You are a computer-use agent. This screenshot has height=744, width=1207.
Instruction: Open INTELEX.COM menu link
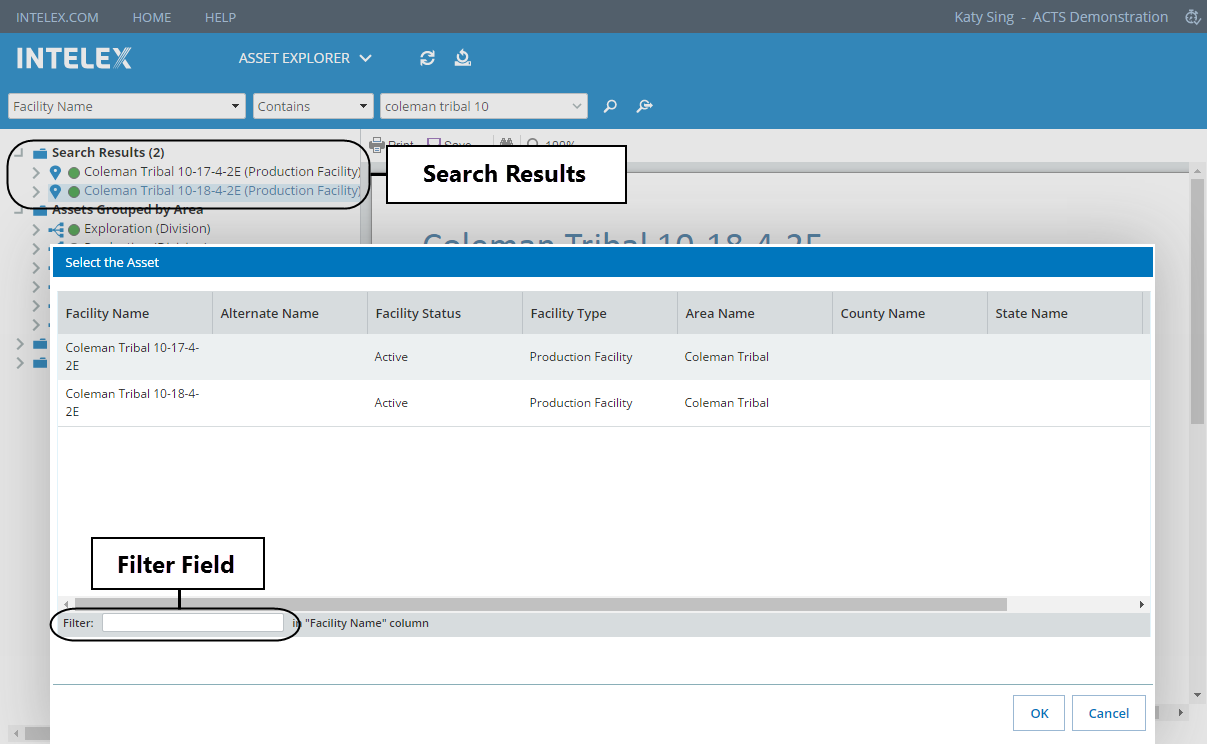click(57, 17)
